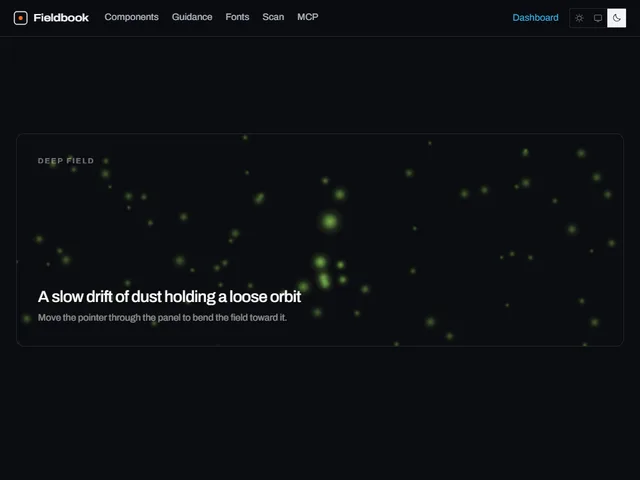Click inside the Deep Field particle panel

pyautogui.click(x=320, y=240)
